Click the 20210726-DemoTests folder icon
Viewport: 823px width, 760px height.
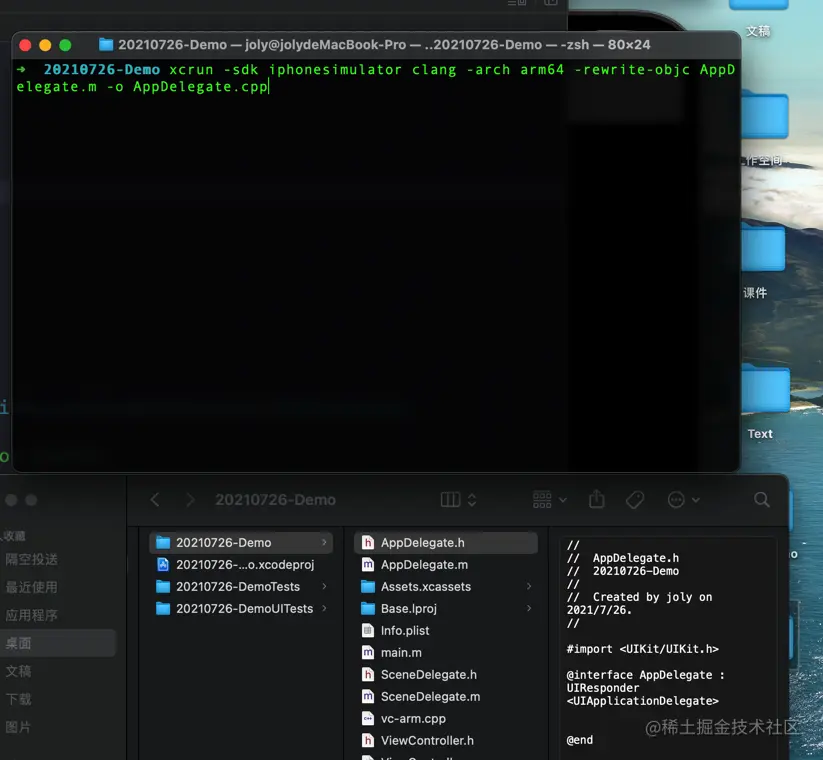click(163, 587)
